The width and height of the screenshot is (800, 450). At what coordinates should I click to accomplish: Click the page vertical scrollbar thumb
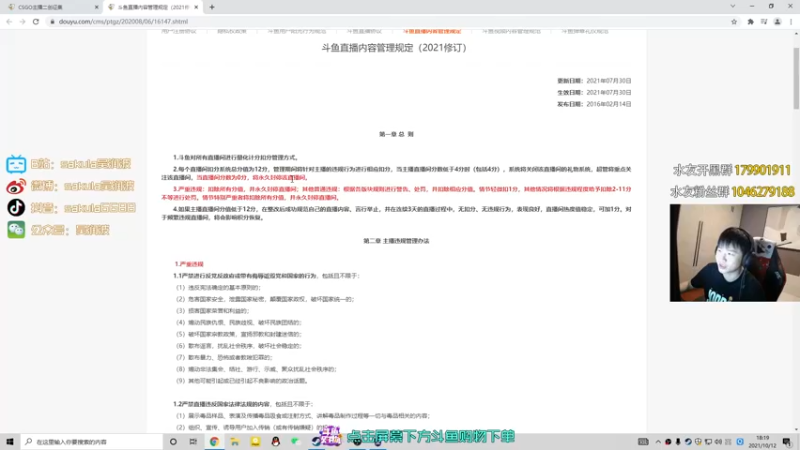point(796,78)
